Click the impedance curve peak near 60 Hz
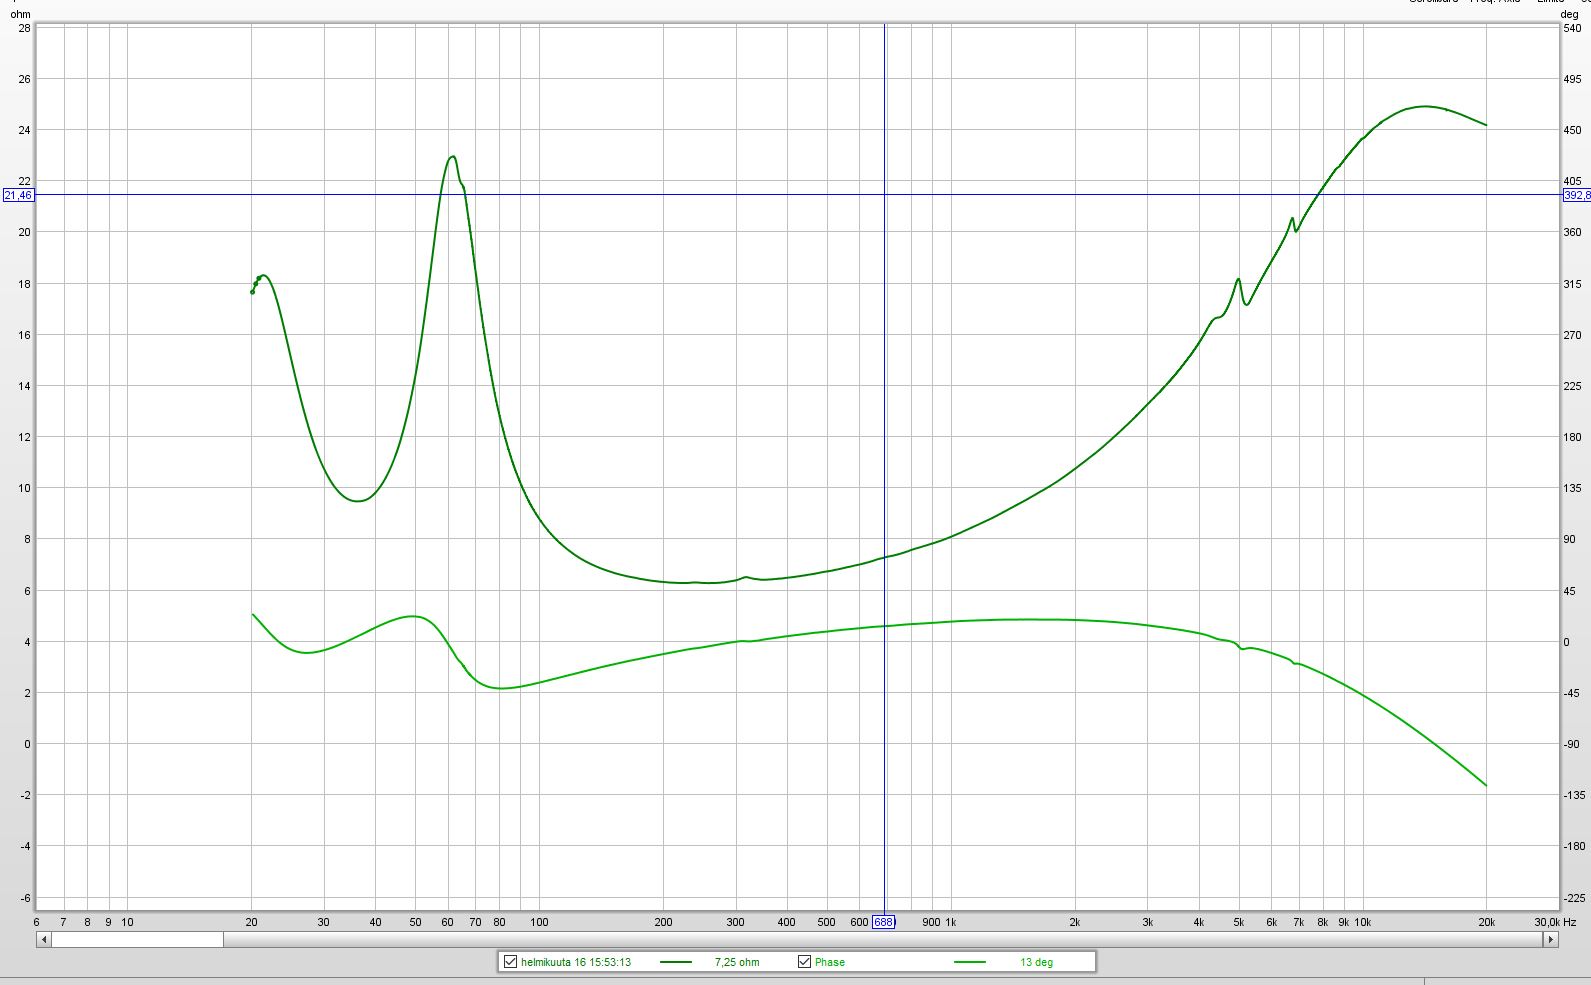The width and height of the screenshot is (1591, 985). tap(453, 156)
